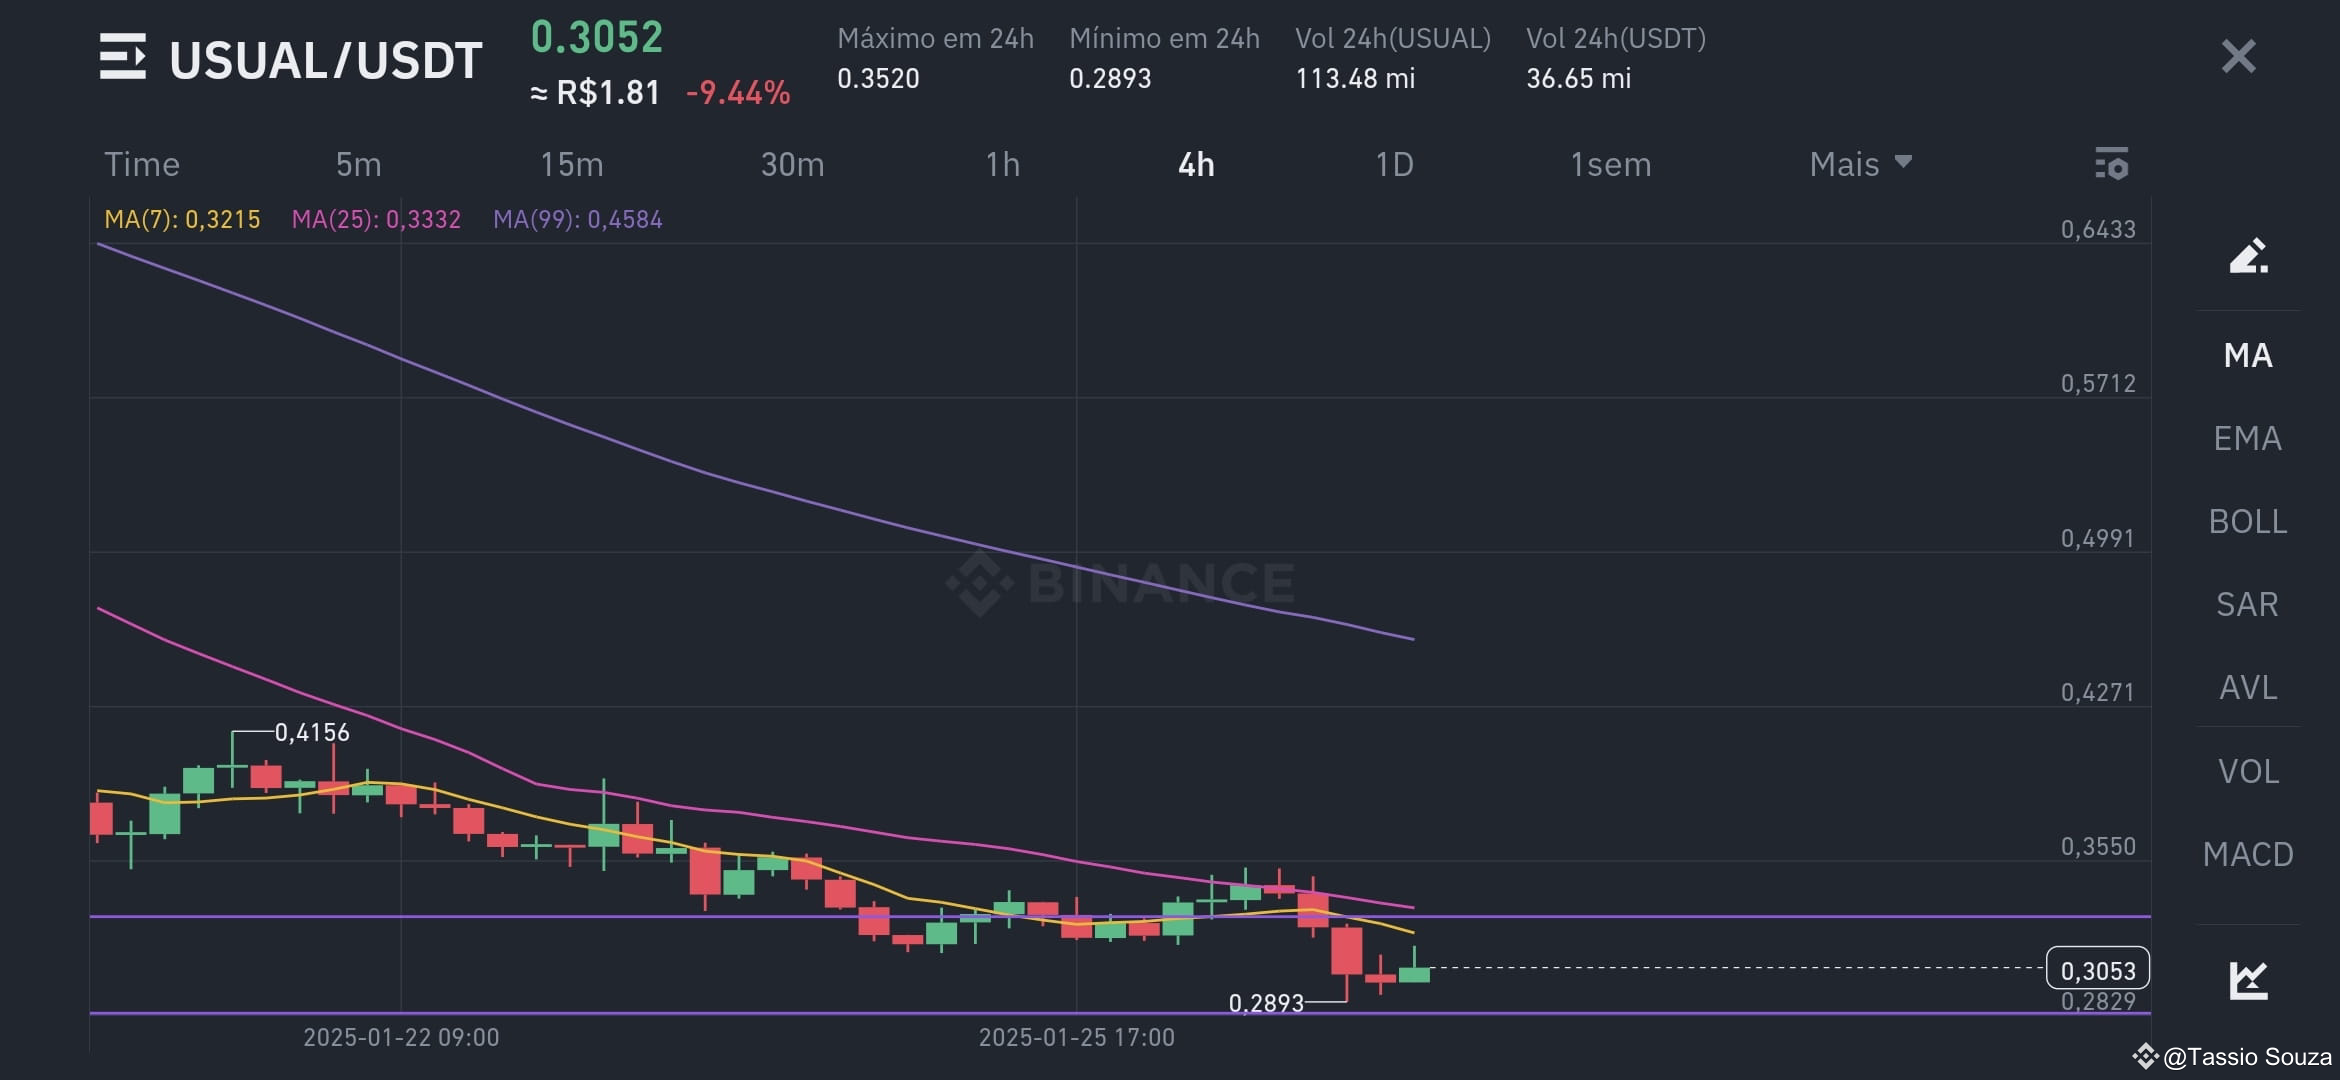Select the 1D timeframe
2340x1080 pixels.
click(1394, 164)
